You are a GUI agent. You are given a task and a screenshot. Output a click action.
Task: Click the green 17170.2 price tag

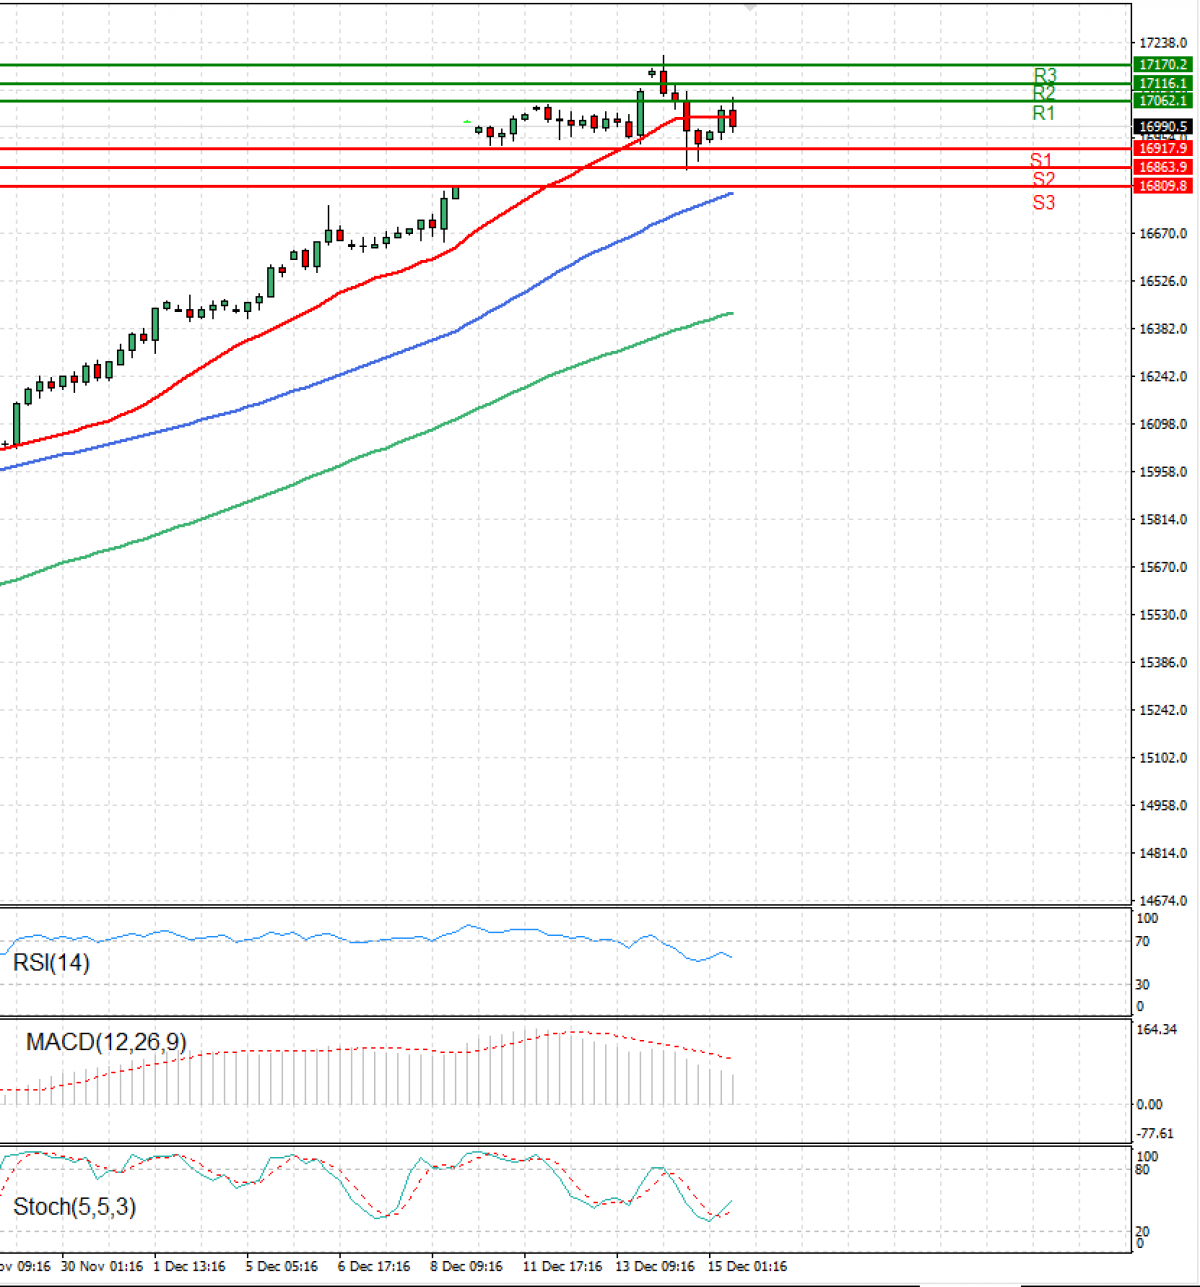tap(1162, 65)
